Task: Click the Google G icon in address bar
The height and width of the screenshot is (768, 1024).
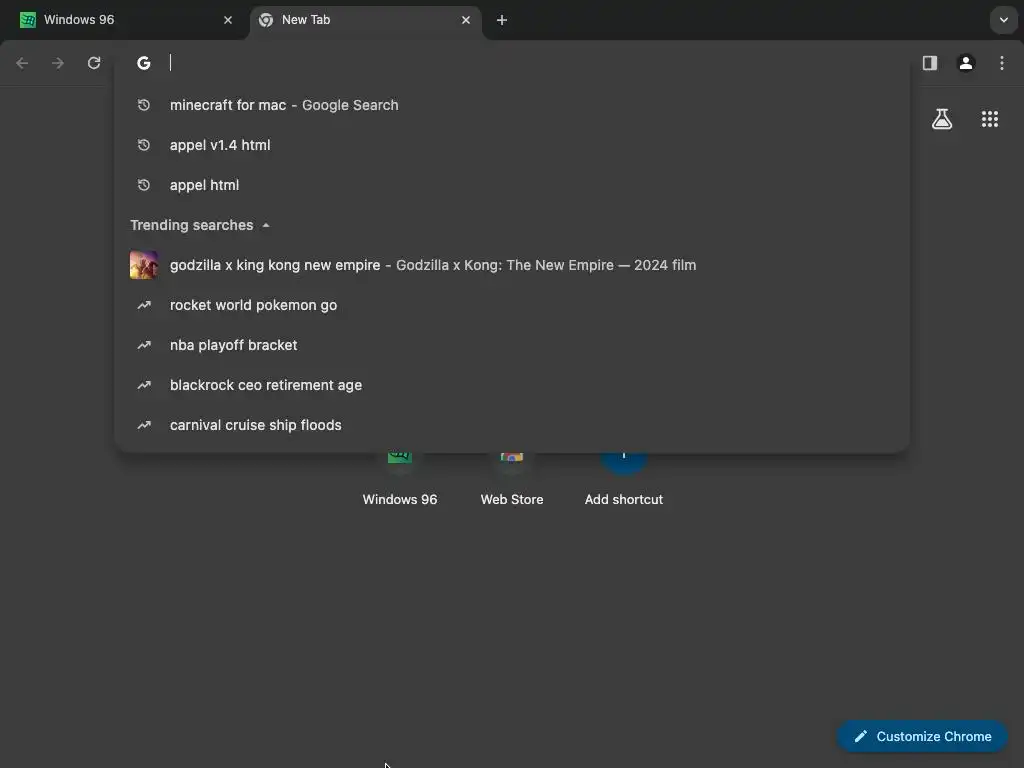Action: [144, 63]
